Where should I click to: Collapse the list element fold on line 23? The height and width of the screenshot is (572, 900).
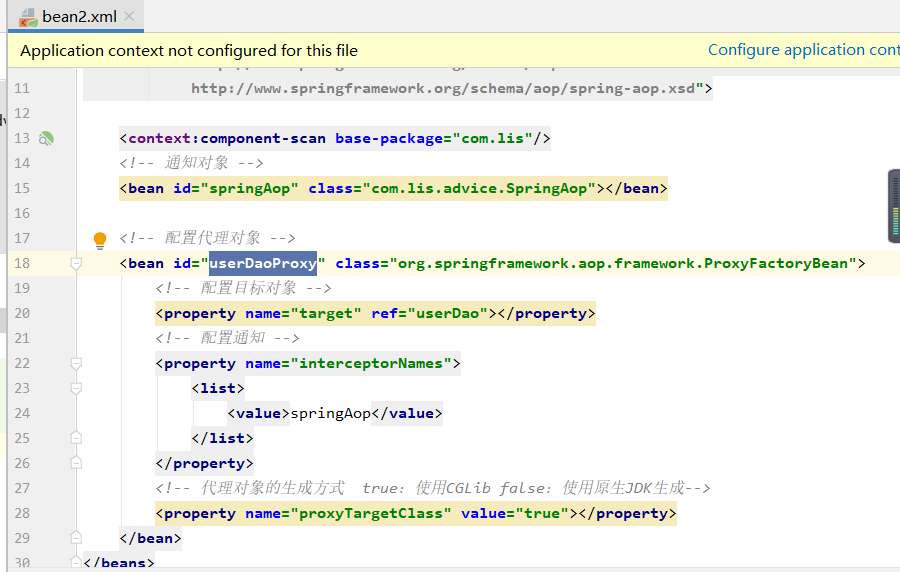coord(76,388)
